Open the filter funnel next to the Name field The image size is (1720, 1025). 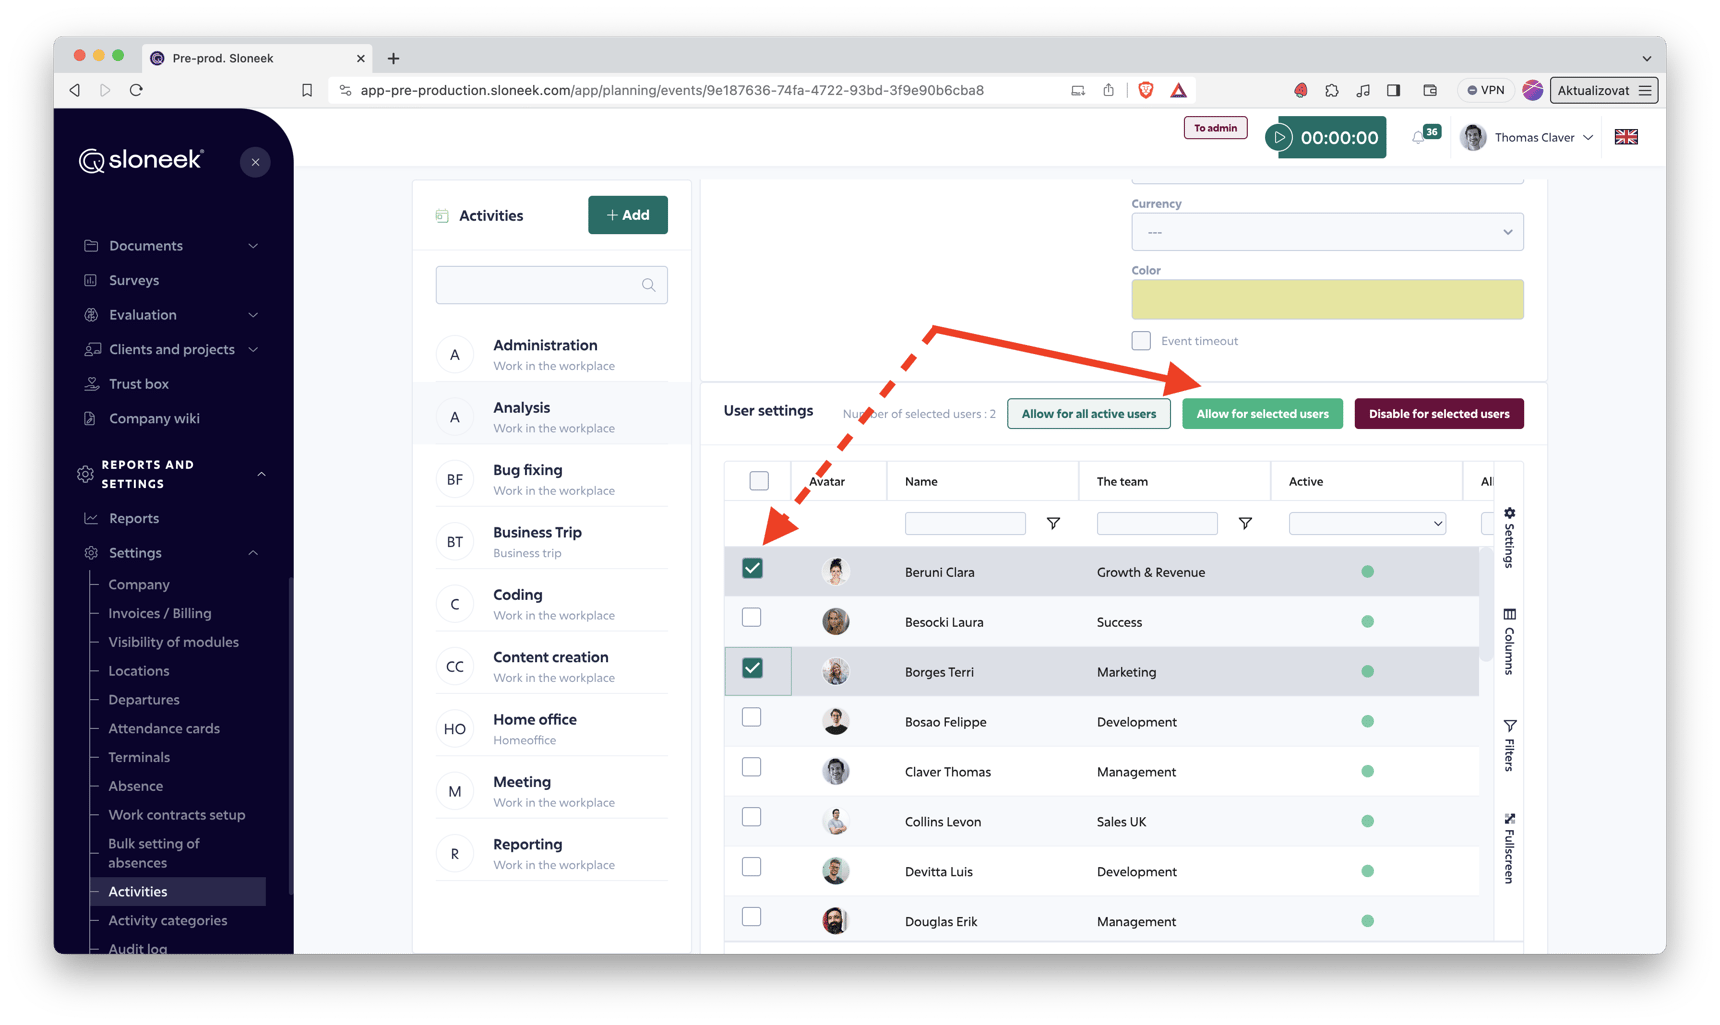click(1053, 523)
